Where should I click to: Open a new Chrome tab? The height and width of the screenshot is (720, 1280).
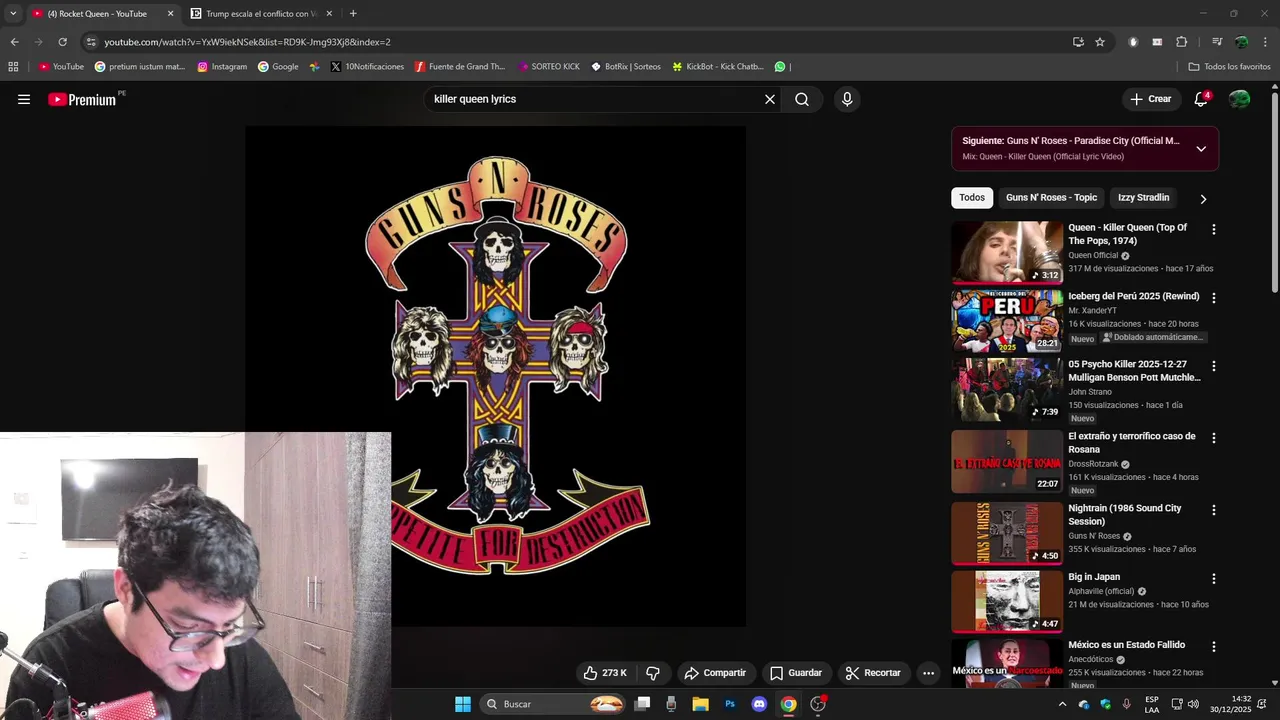click(353, 14)
